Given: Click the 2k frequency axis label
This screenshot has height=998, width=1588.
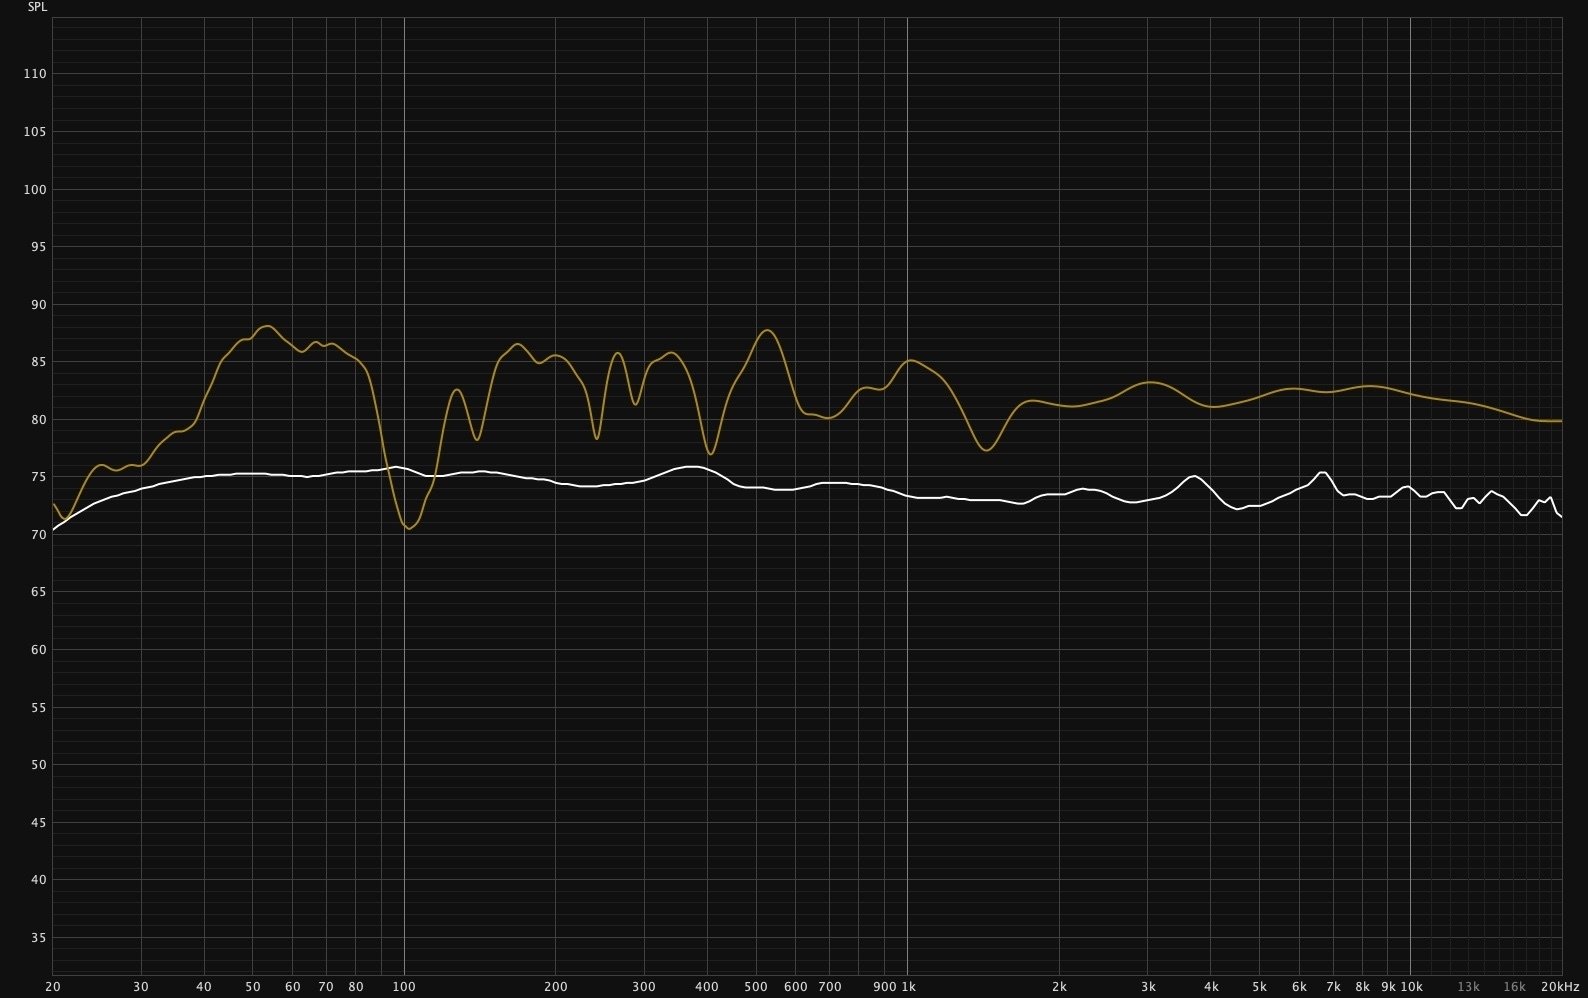Looking at the screenshot, I should click(x=1059, y=987).
